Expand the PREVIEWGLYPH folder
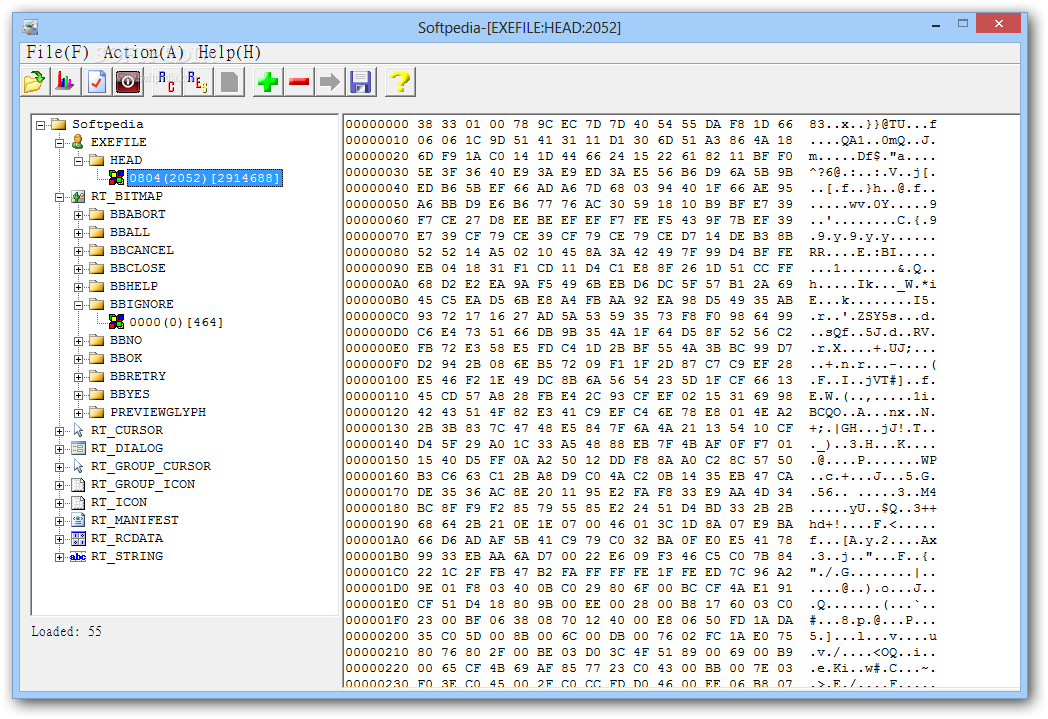 [78, 413]
